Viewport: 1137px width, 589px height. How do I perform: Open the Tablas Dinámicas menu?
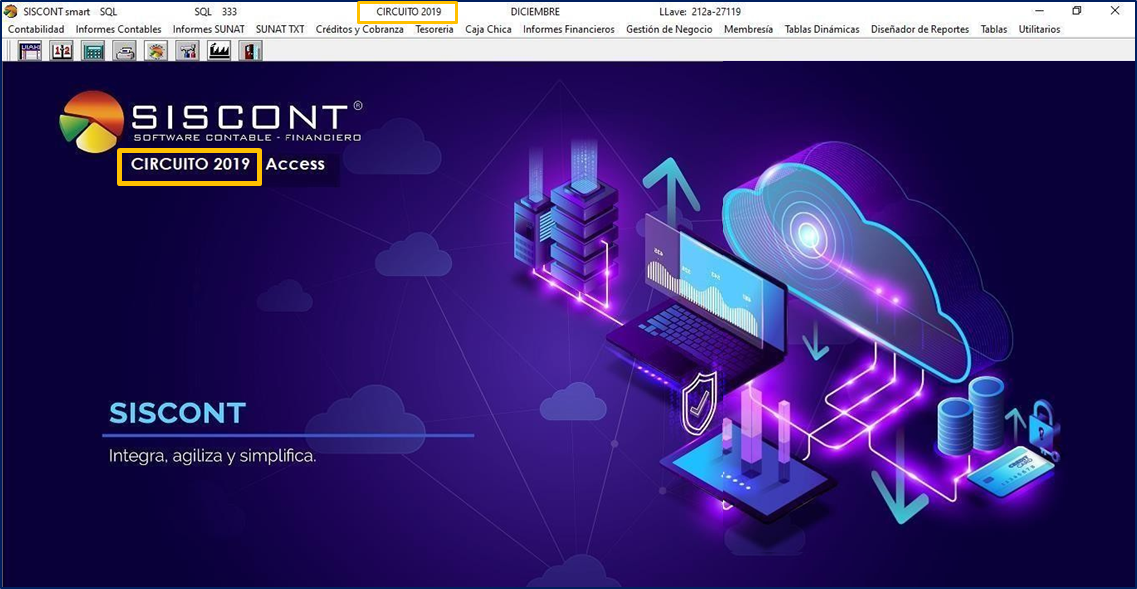pyautogui.click(x=822, y=29)
